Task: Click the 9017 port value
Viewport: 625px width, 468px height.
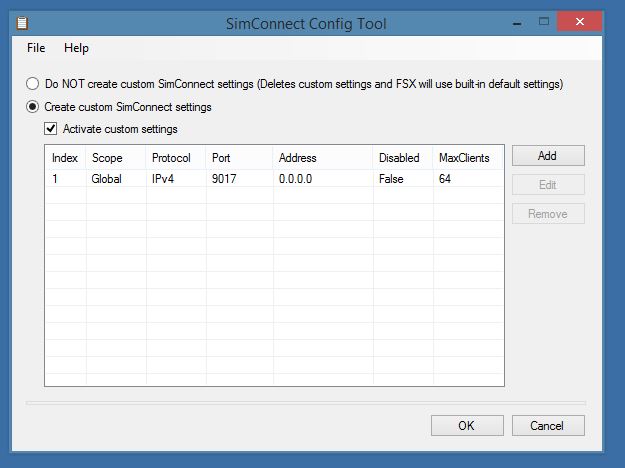Action: tap(224, 179)
